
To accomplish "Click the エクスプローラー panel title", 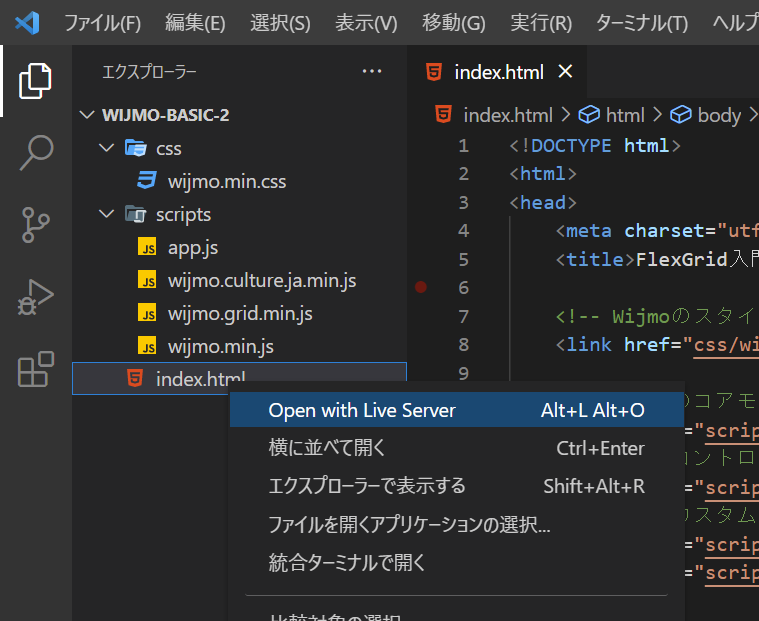I will point(149,72).
